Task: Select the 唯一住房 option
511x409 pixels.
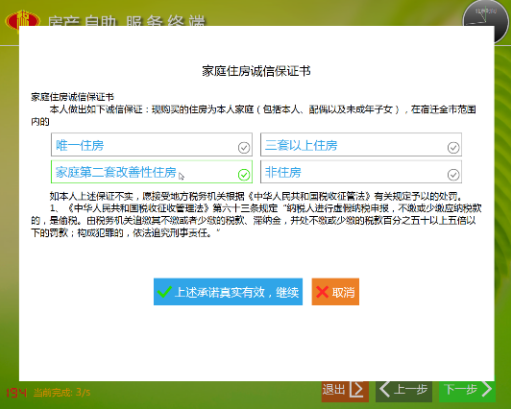Action: (x=152, y=145)
